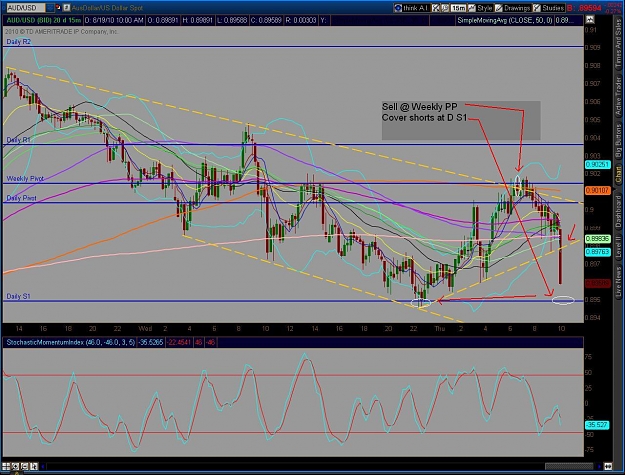Viewport: 625px width, 475px height.
Task: Open the Live News side tab
Action: (x=618, y=281)
